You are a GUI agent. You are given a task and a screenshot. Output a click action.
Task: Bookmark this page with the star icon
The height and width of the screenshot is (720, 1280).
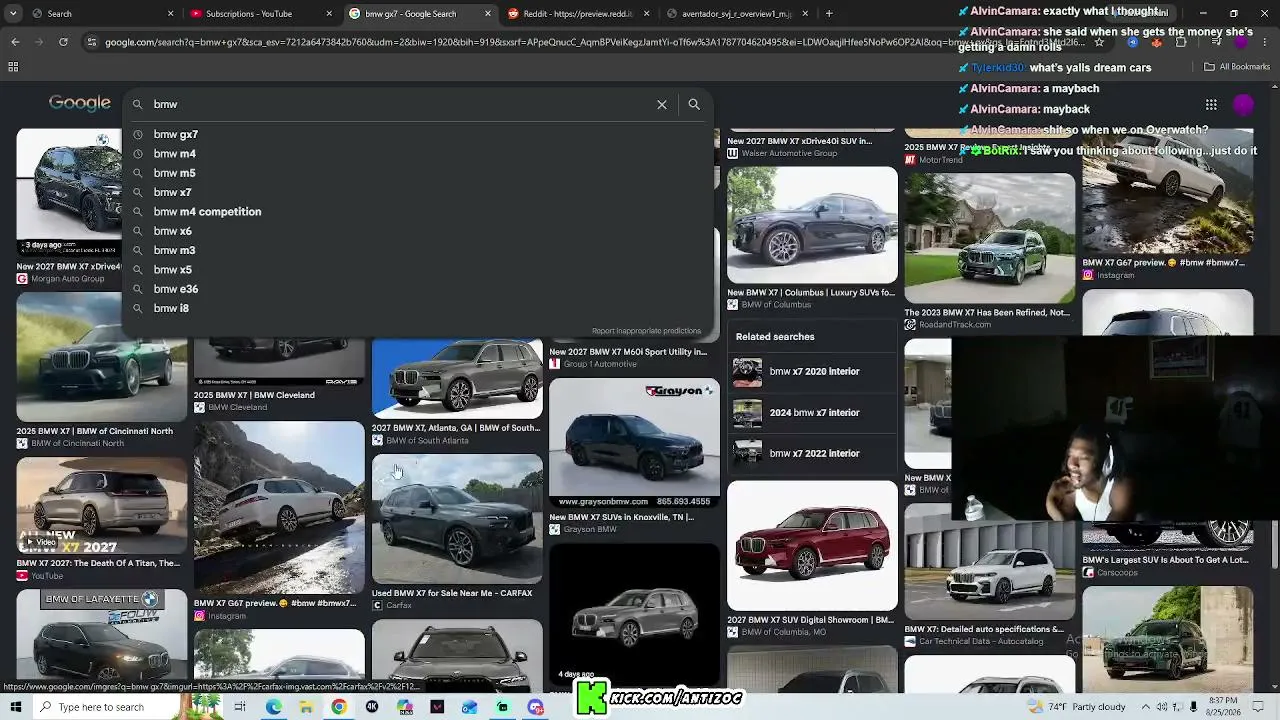tap(1099, 42)
